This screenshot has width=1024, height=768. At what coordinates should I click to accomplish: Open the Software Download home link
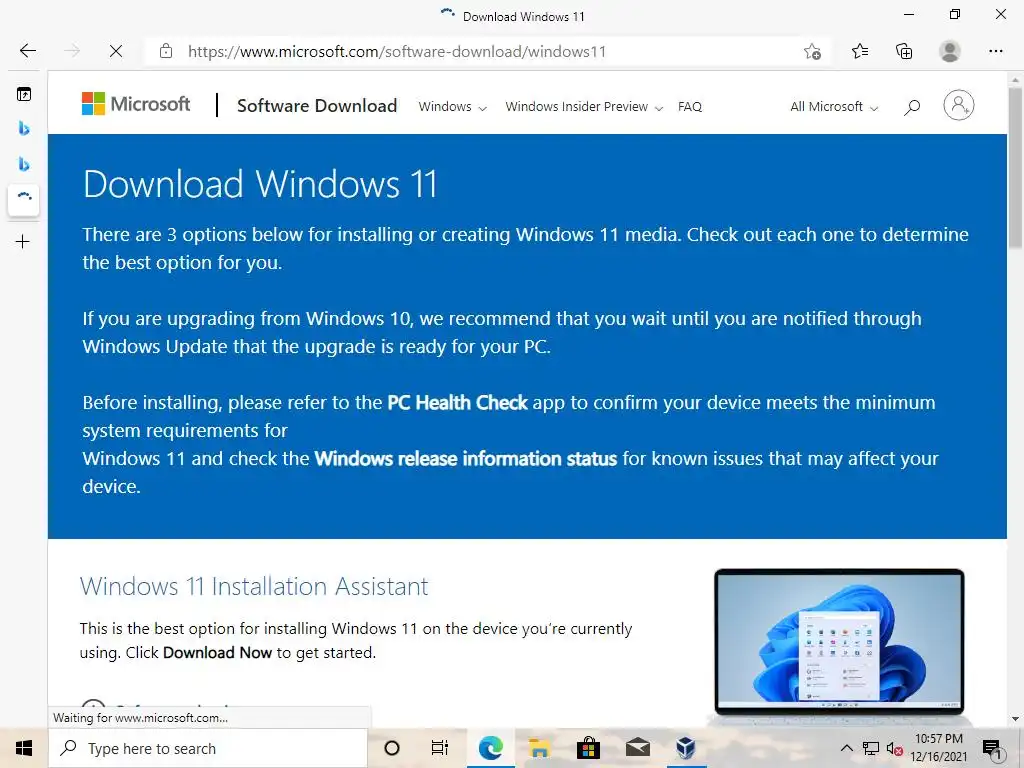(317, 106)
